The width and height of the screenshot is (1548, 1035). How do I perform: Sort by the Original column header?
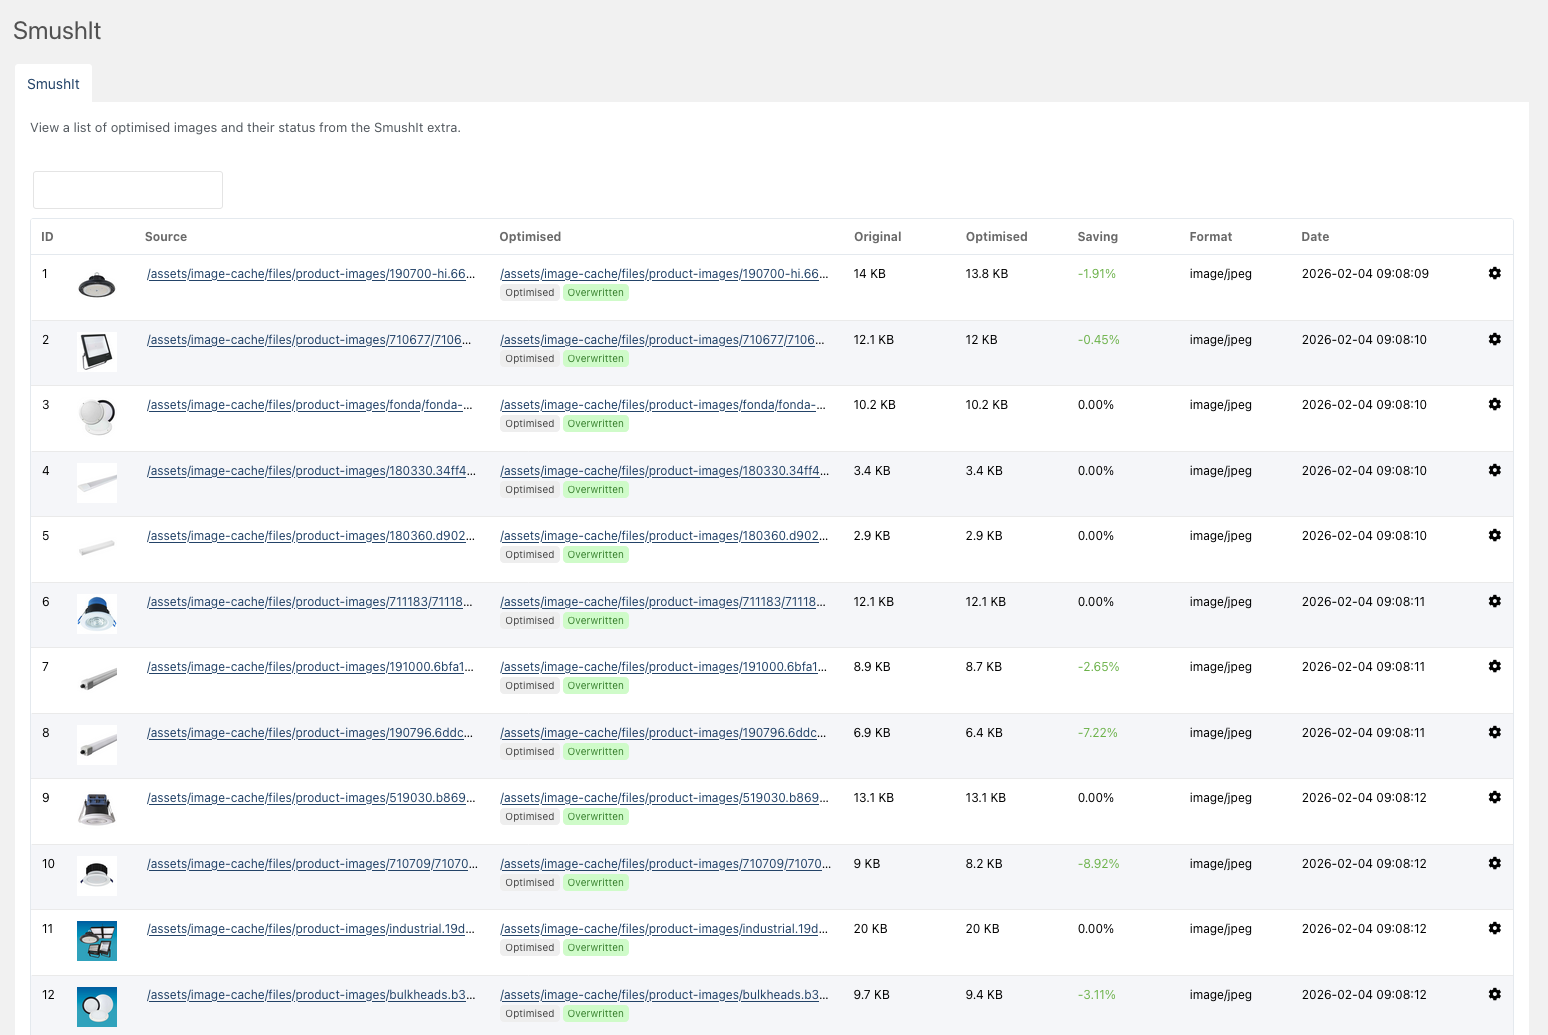tap(877, 236)
